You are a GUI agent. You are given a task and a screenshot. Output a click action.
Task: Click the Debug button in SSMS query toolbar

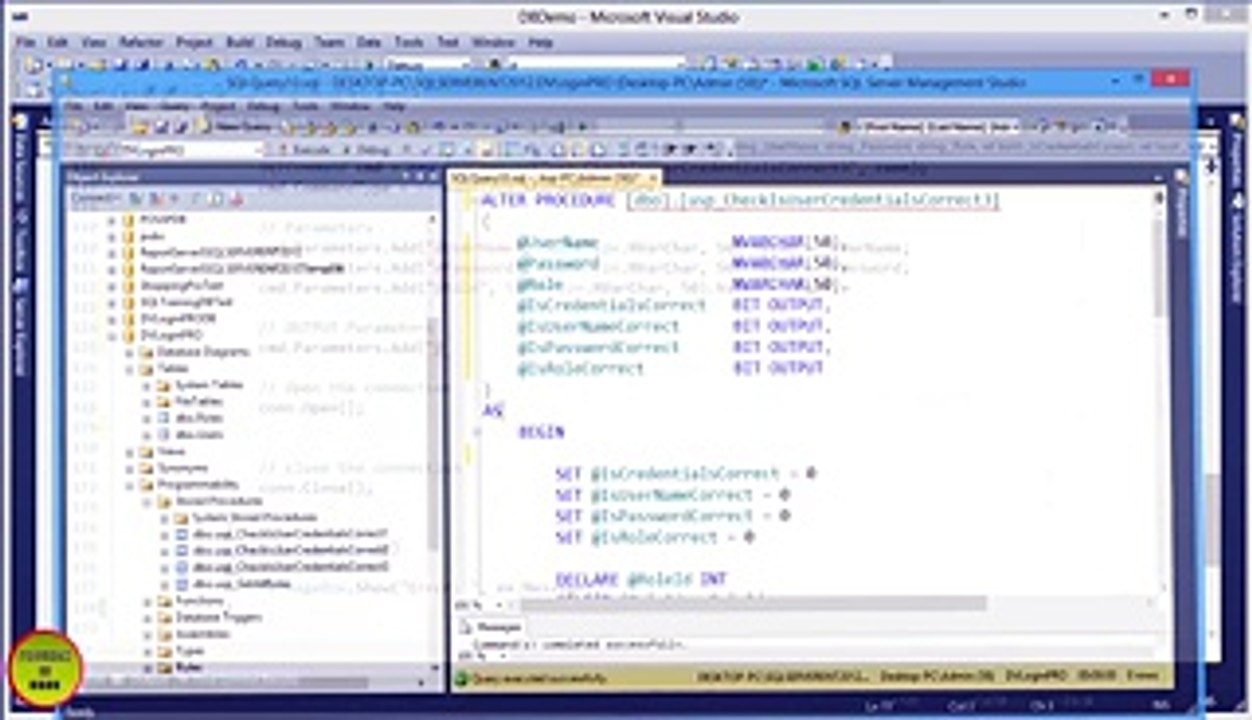point(368,149)
